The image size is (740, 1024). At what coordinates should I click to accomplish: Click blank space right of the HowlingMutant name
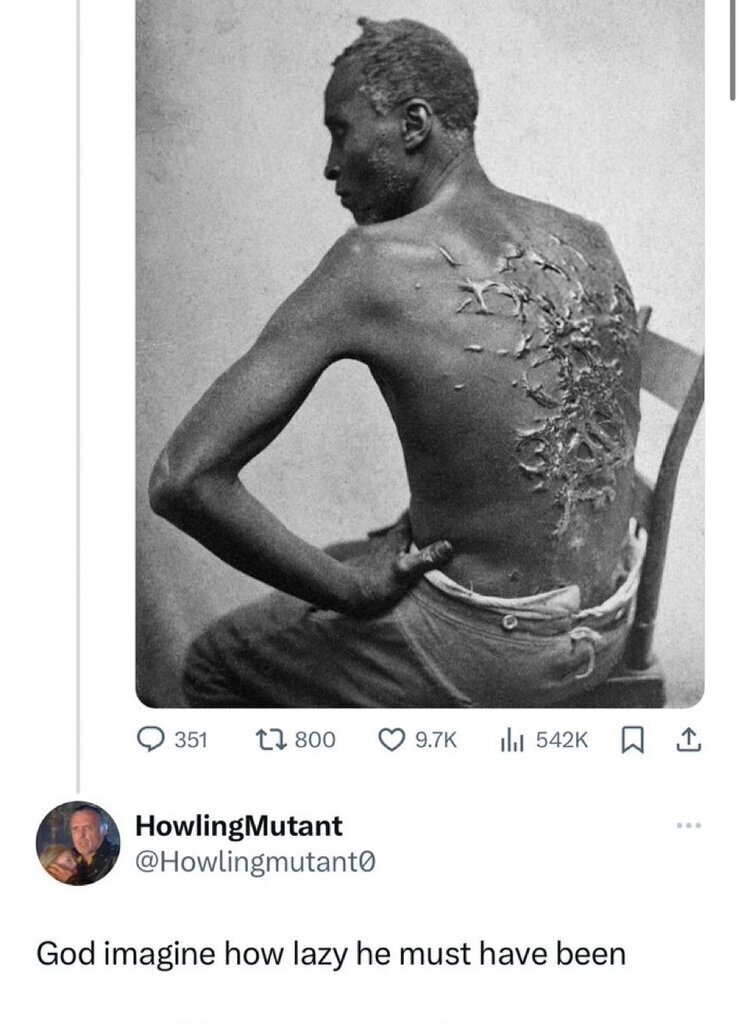pos(500,826)
